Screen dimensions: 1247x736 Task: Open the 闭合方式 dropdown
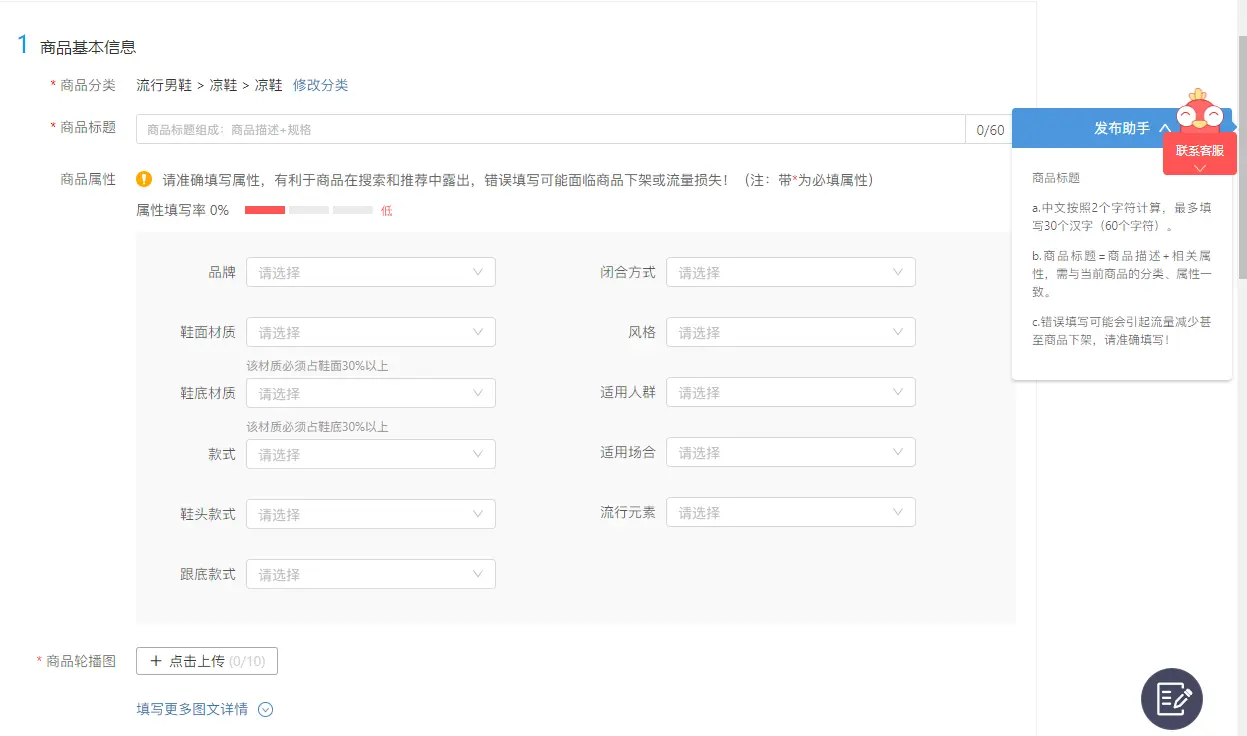(790, 273)
